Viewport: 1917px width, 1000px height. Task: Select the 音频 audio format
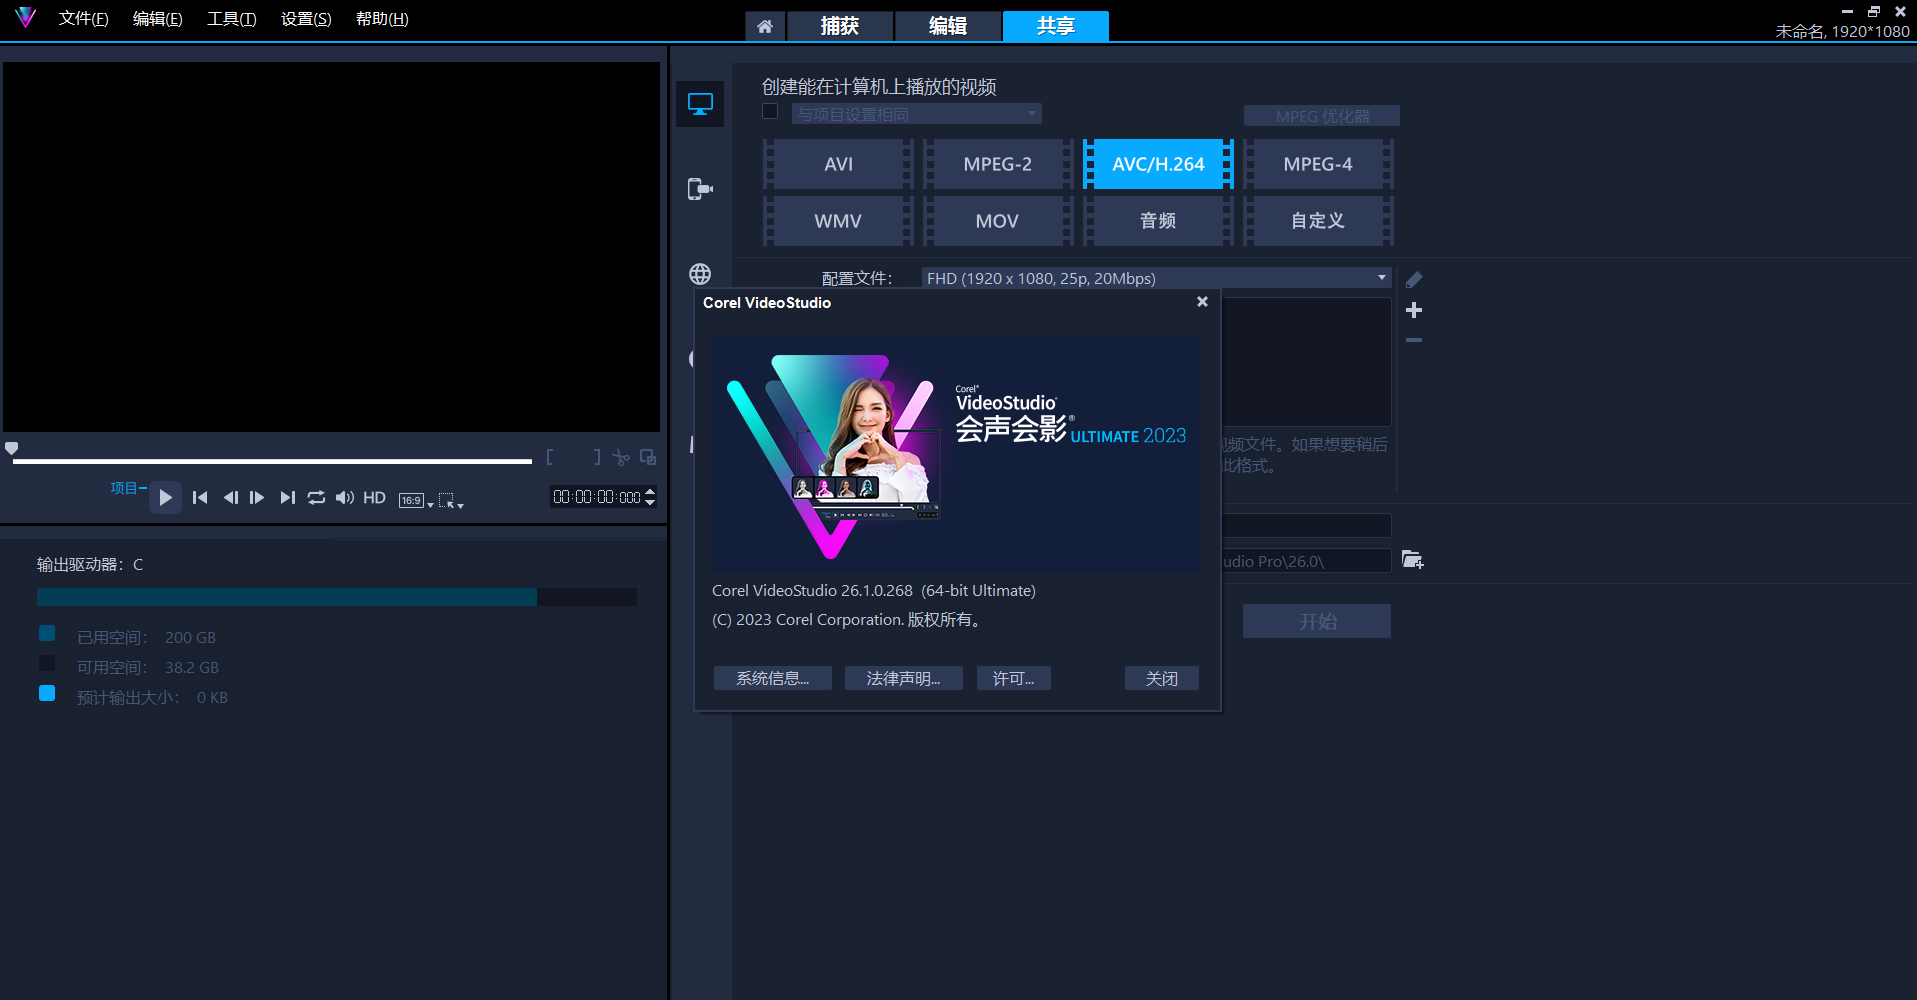point(1158,221)
